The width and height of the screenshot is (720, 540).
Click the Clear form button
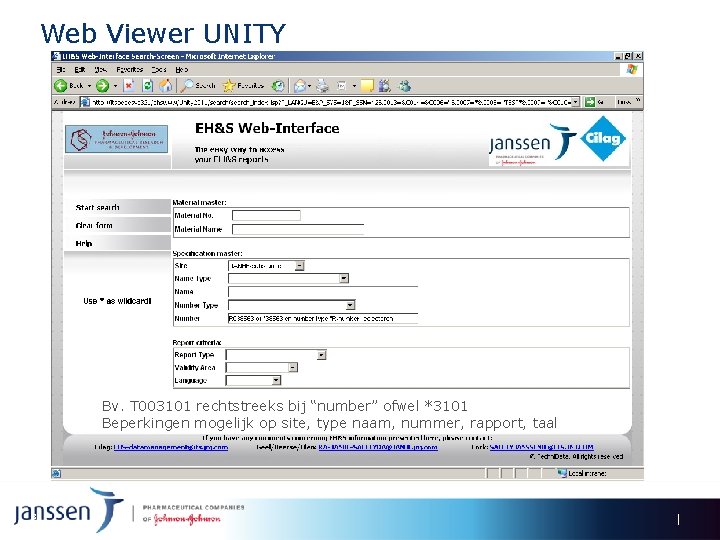[x=117, y=225]
